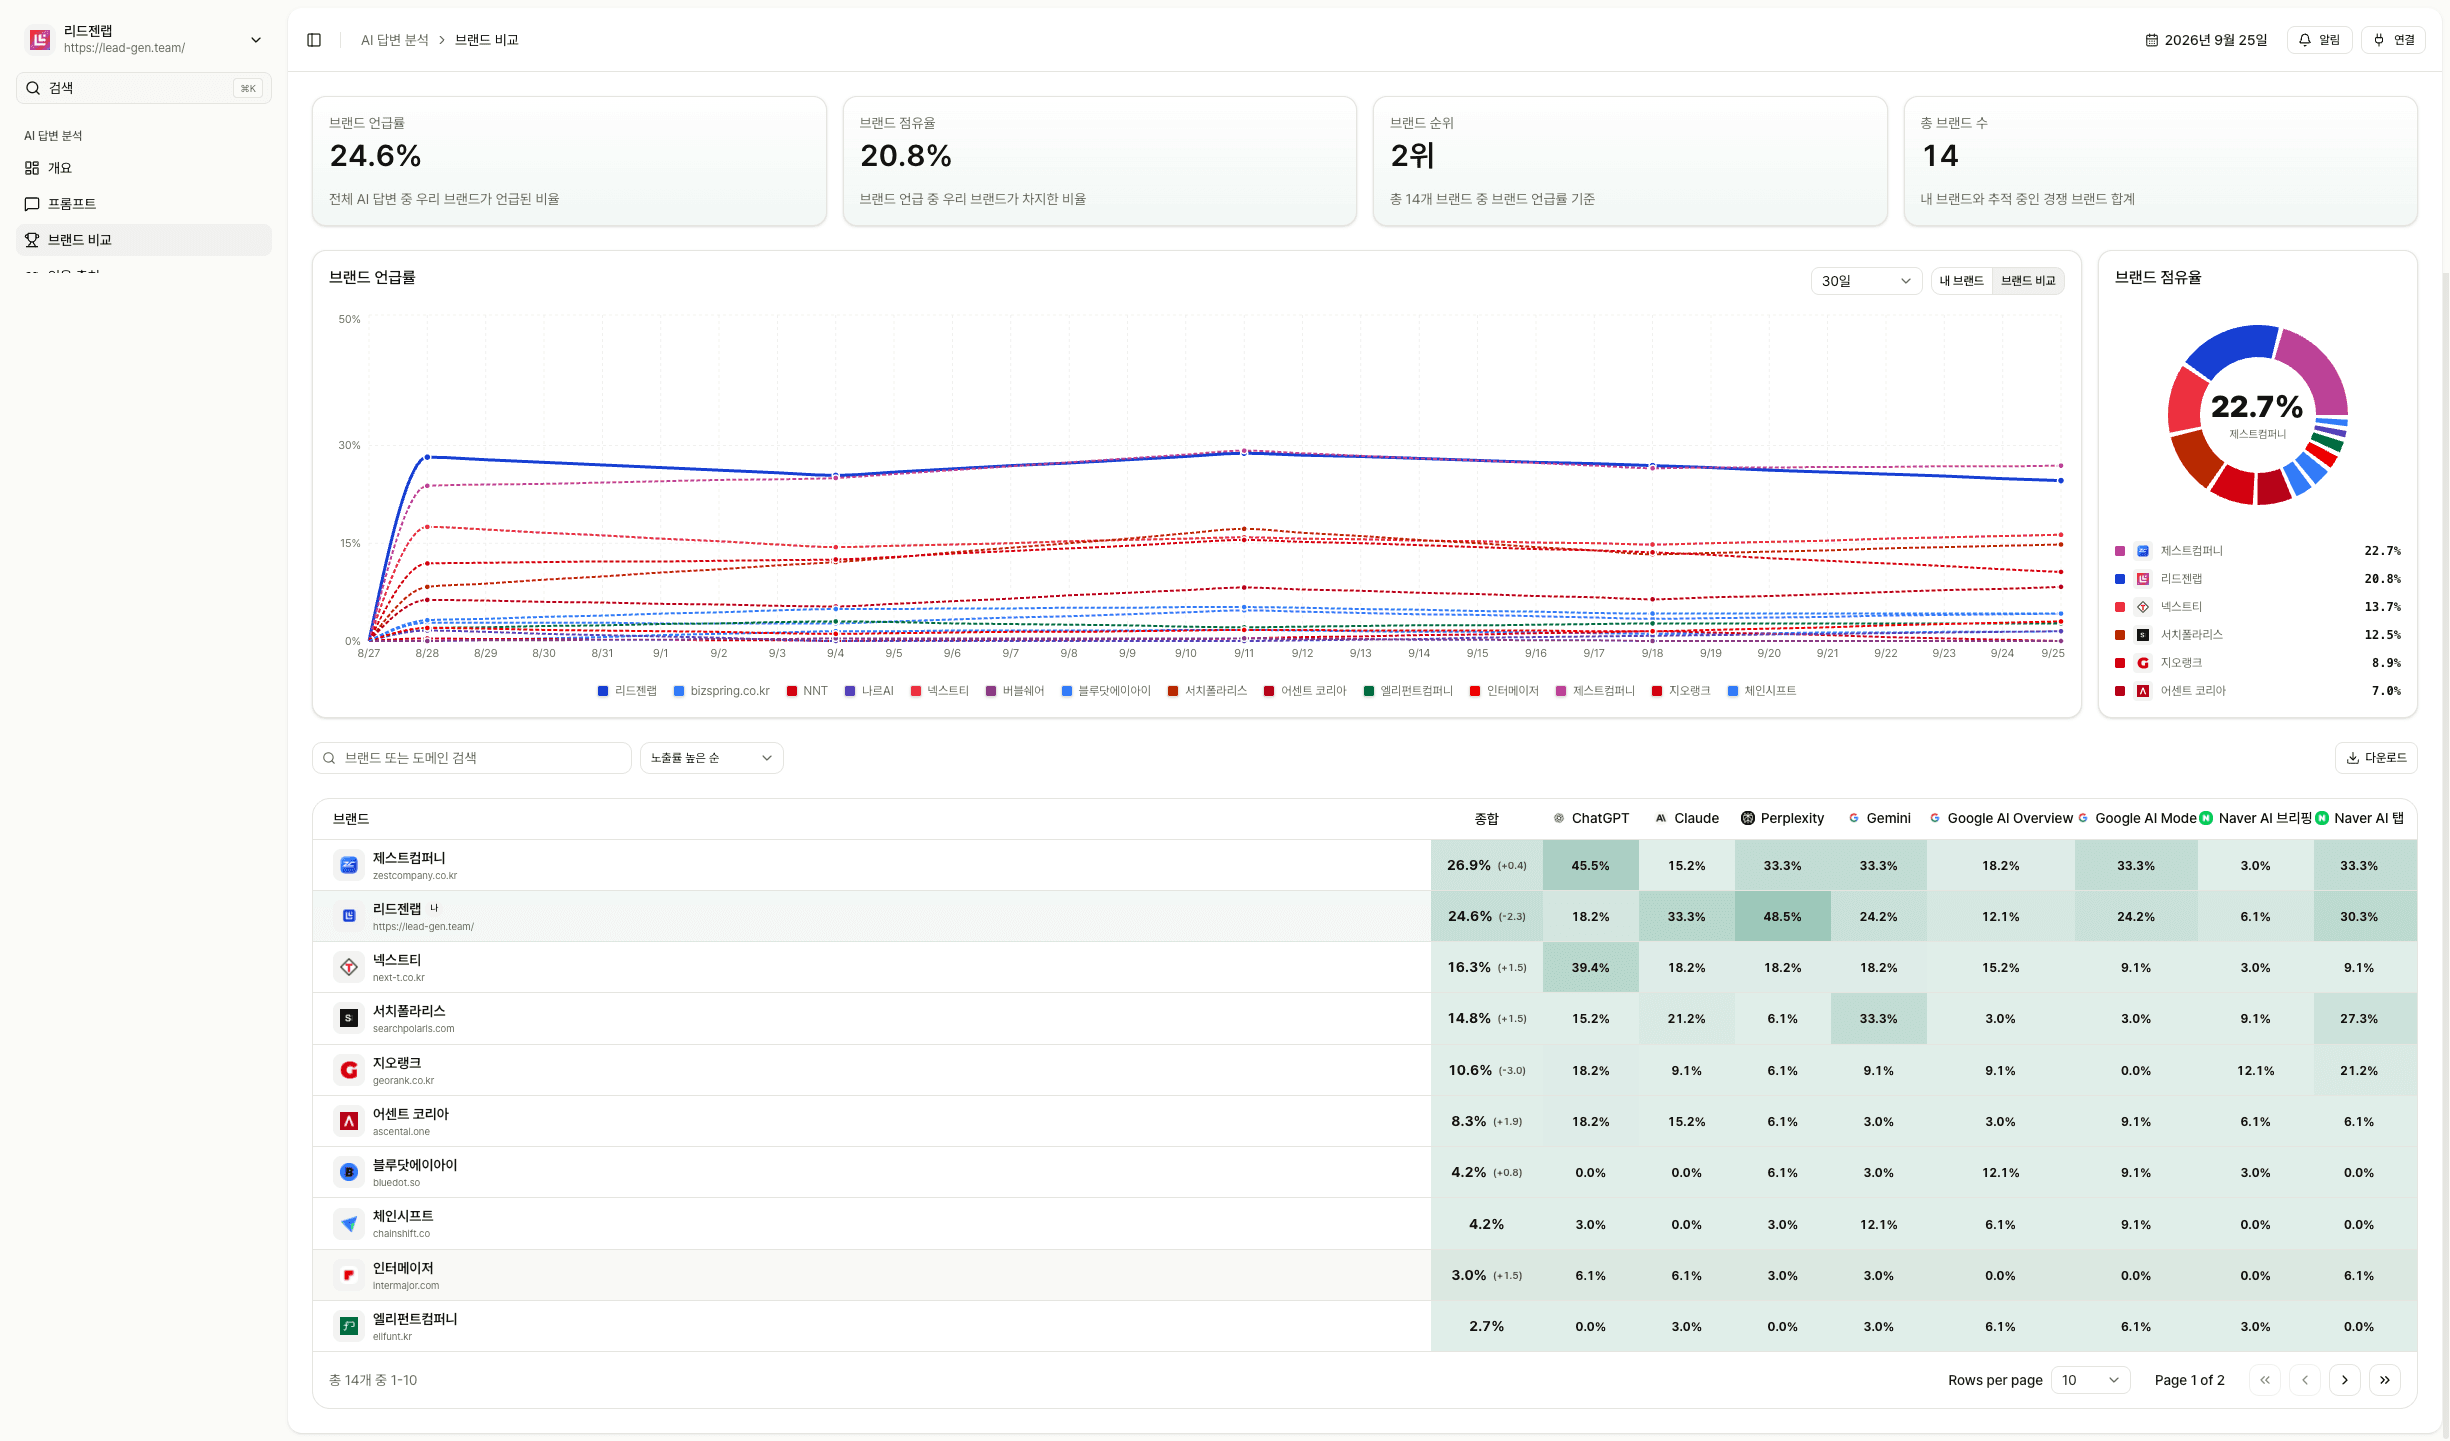Click the Google AI Overview column header

(x=2001, y=818)
